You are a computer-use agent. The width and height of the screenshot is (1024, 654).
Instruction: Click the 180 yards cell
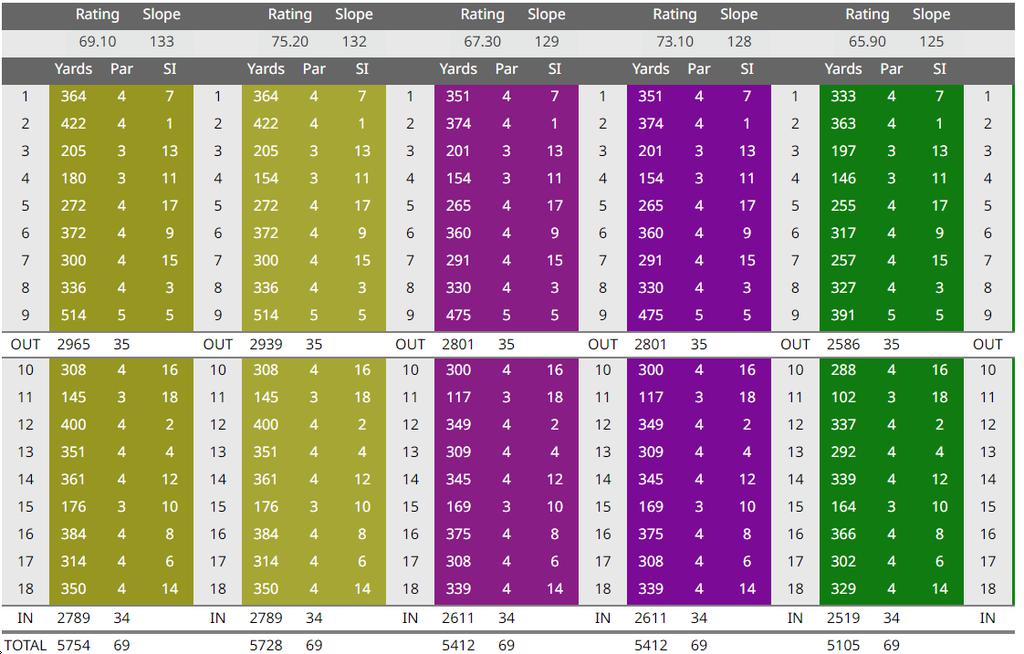73,179
